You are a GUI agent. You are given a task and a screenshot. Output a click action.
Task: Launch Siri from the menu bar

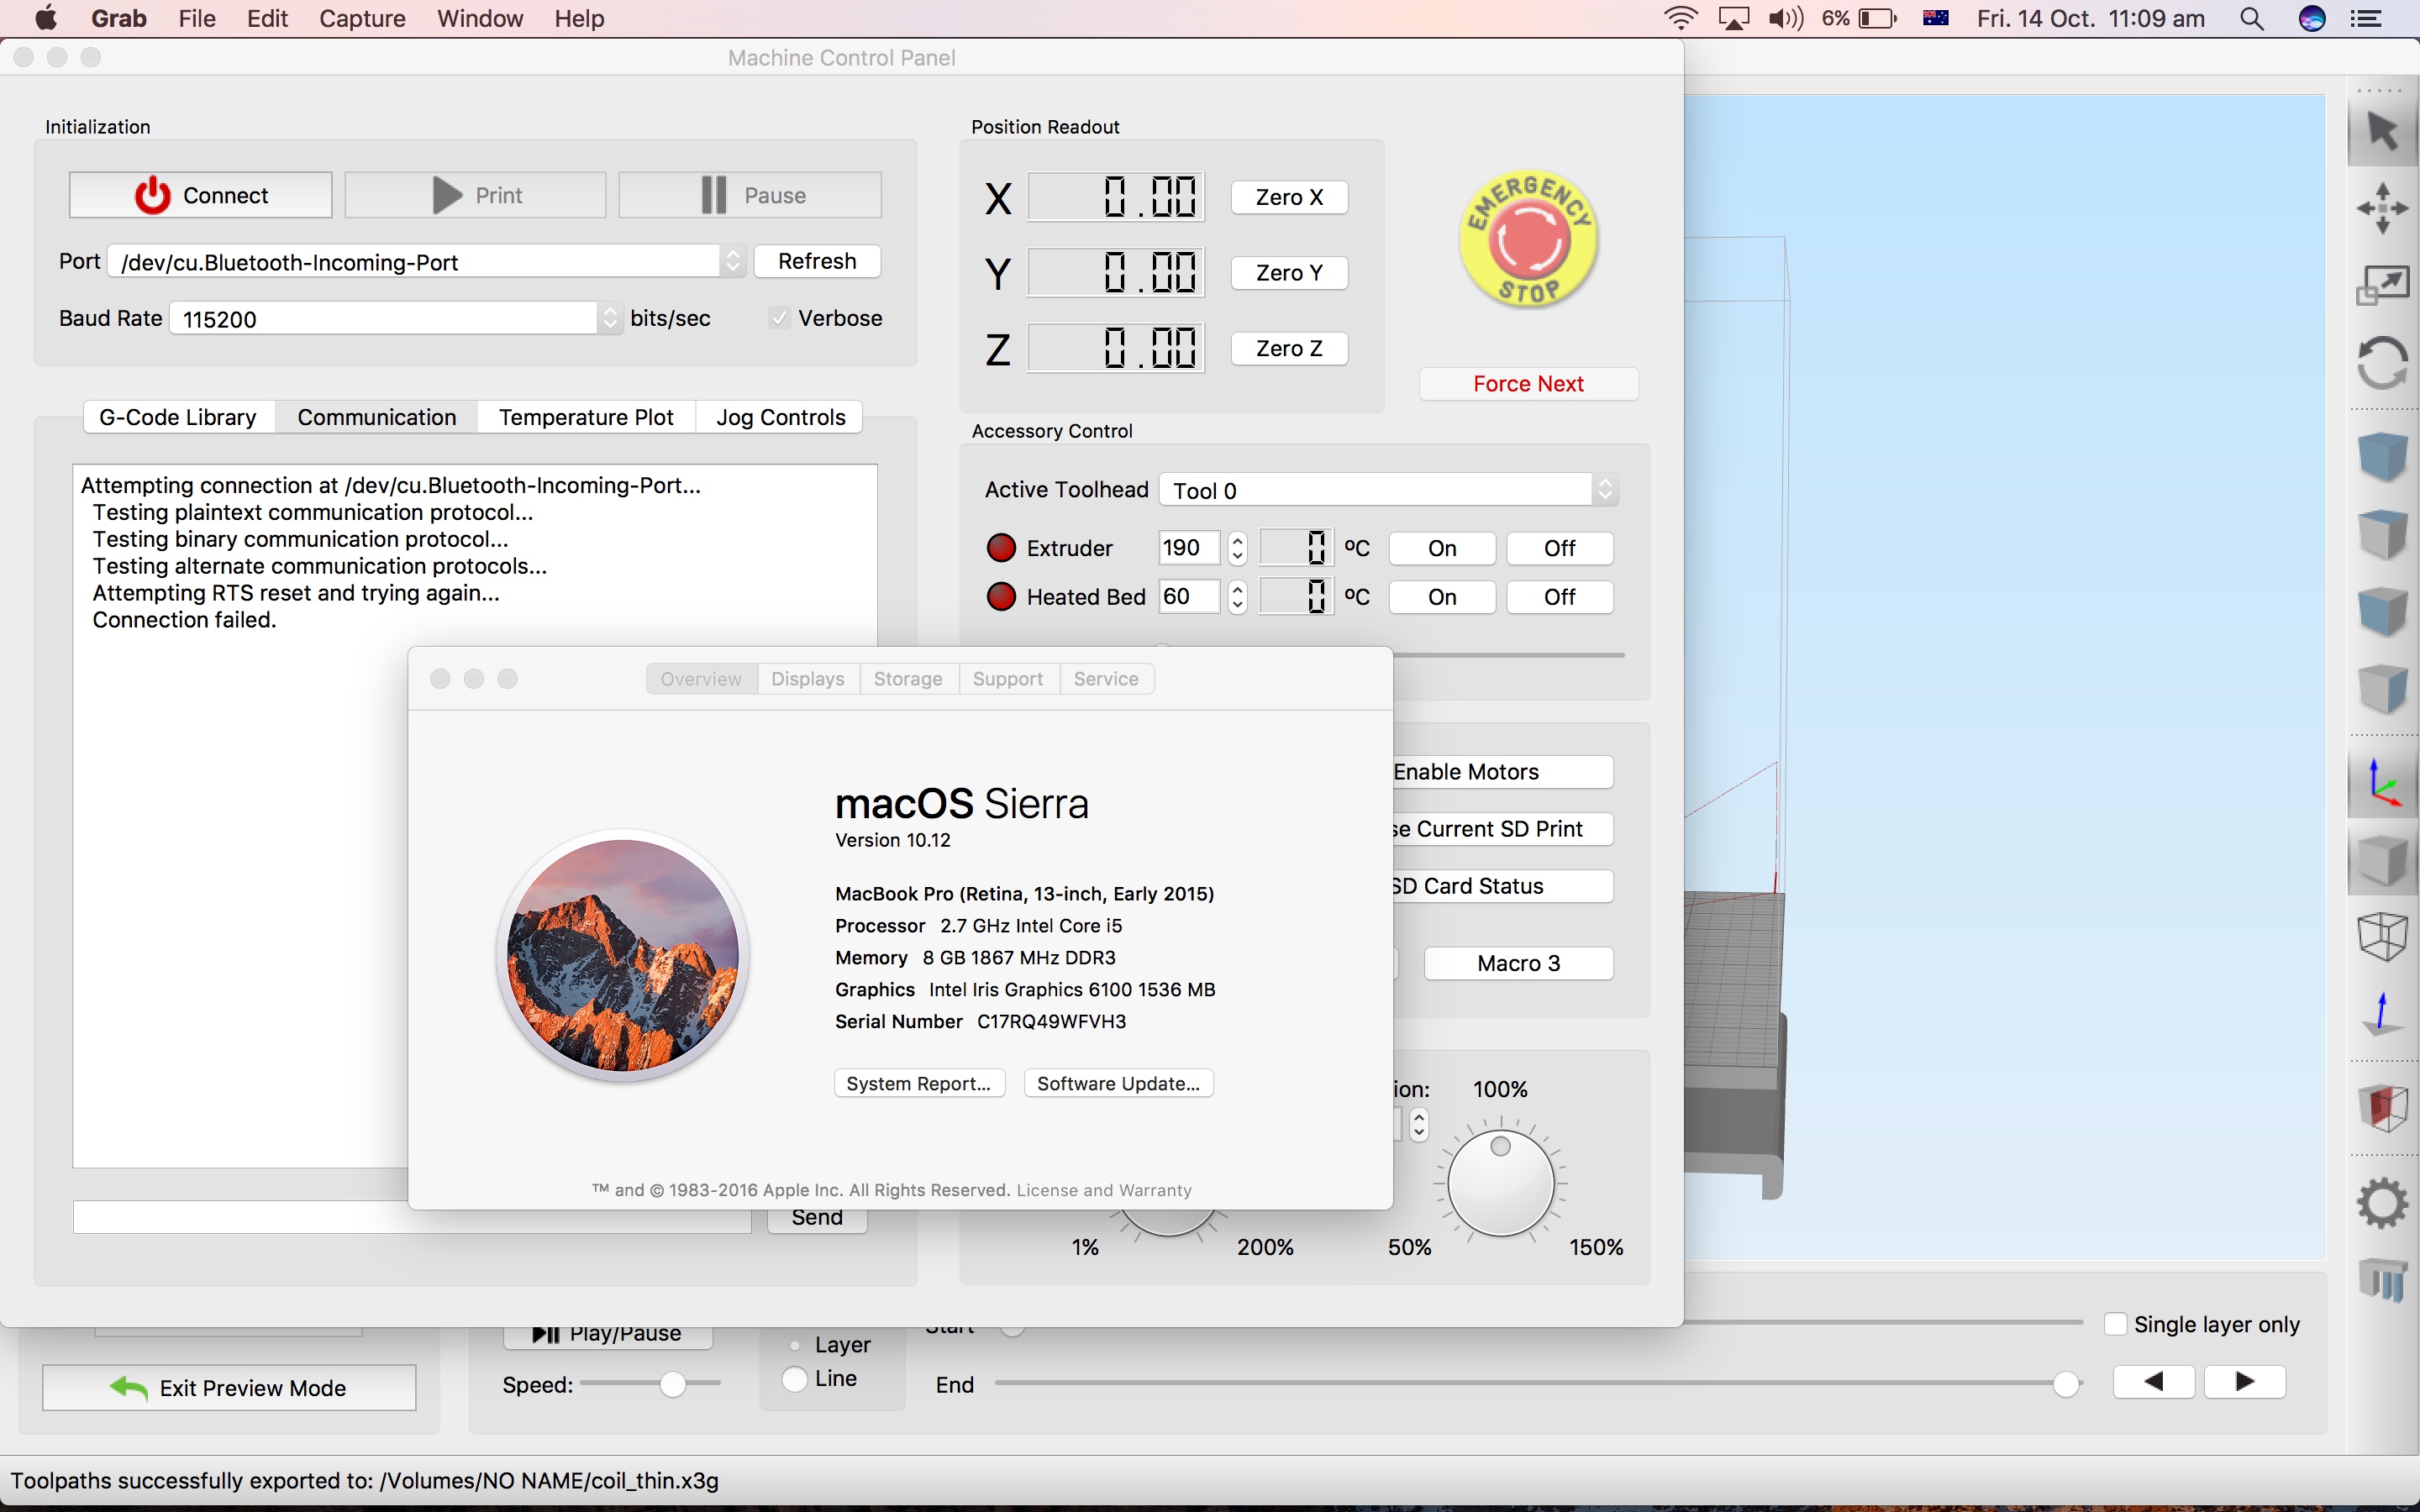(2312, 18)
